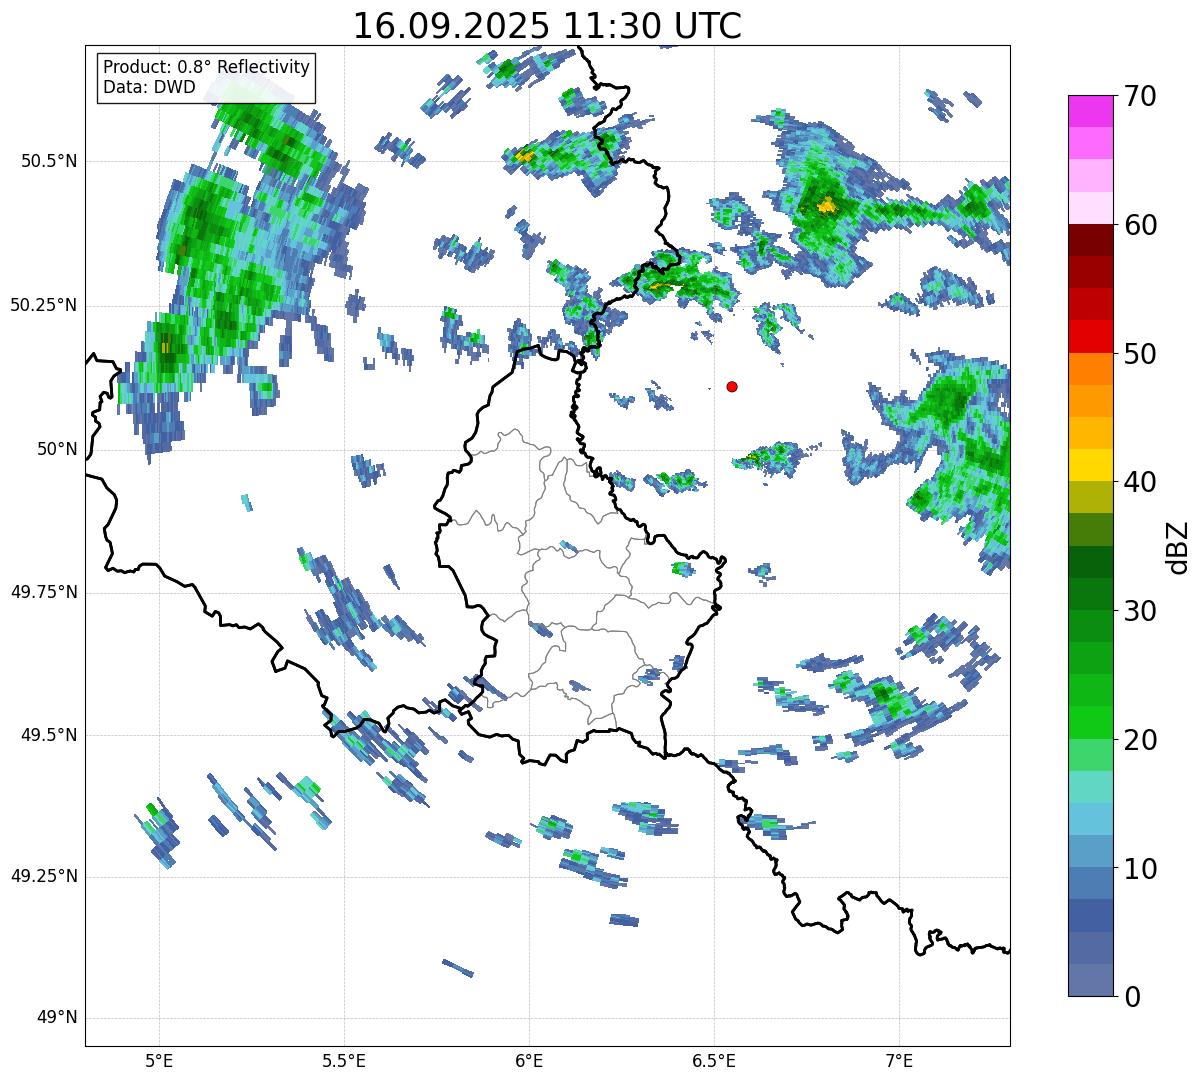1202x1081 pixels.
Task: Click the latitude label 50.25°N
Action: (x=43, y=305)
